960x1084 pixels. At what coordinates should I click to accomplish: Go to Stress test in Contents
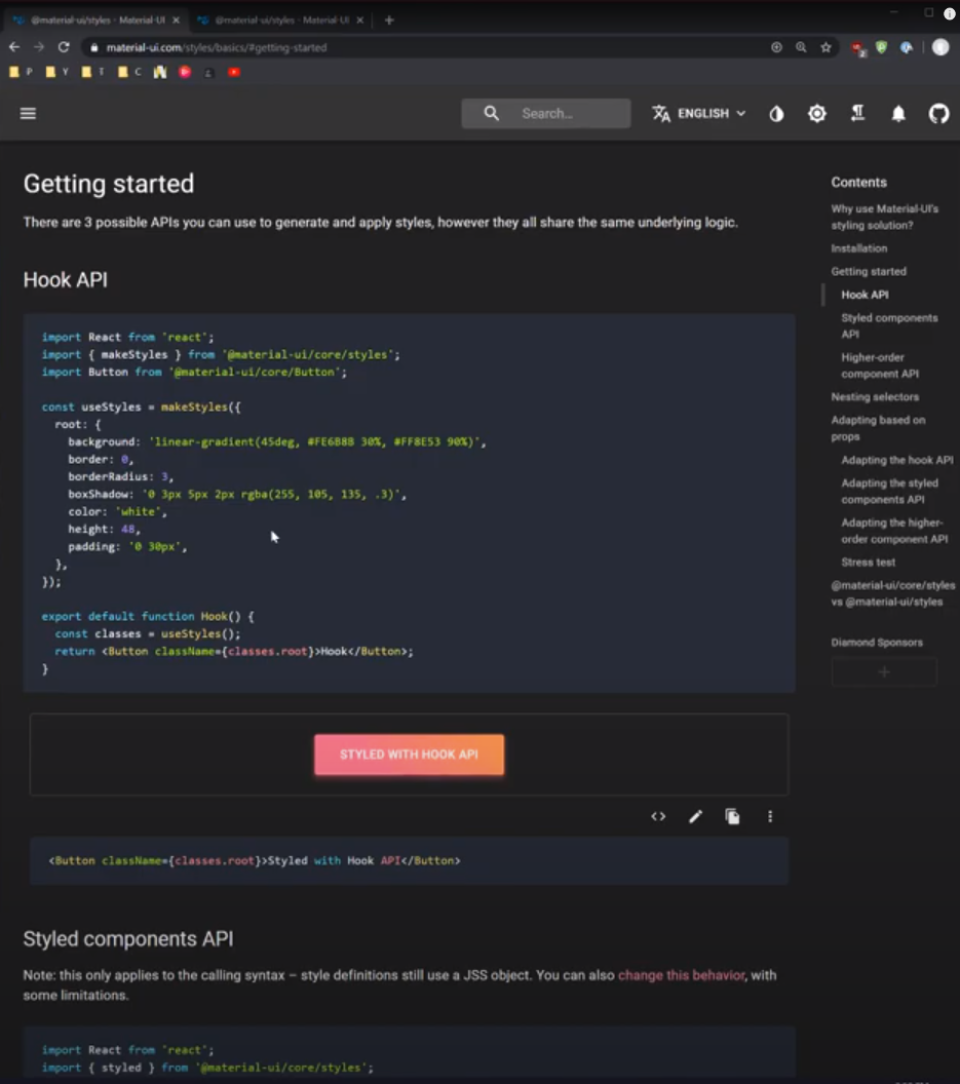[x=868, y=562]
